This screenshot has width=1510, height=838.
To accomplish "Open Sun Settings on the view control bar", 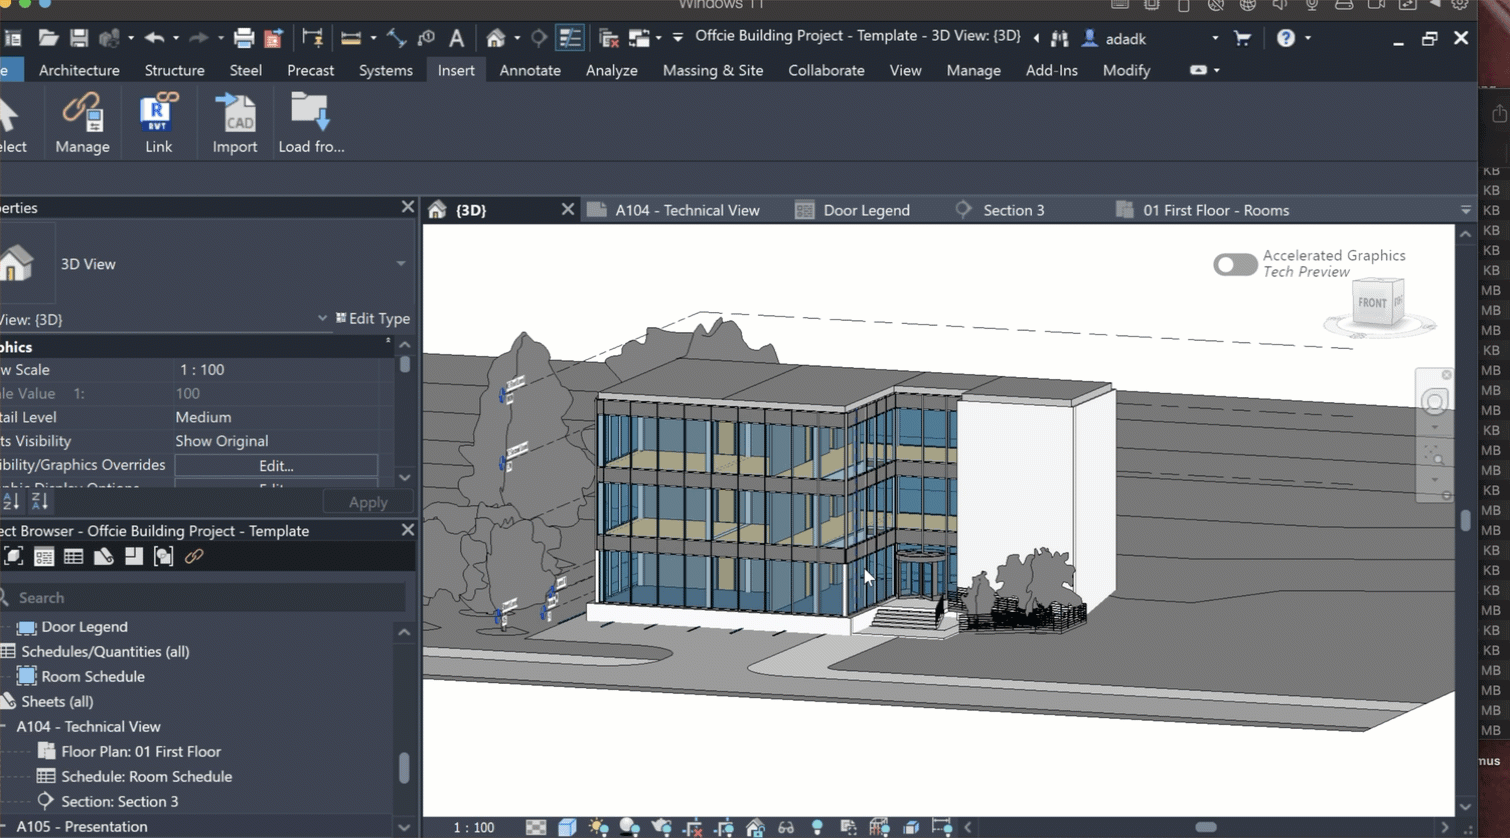I will pyautogui.click(x=598, y=827).
